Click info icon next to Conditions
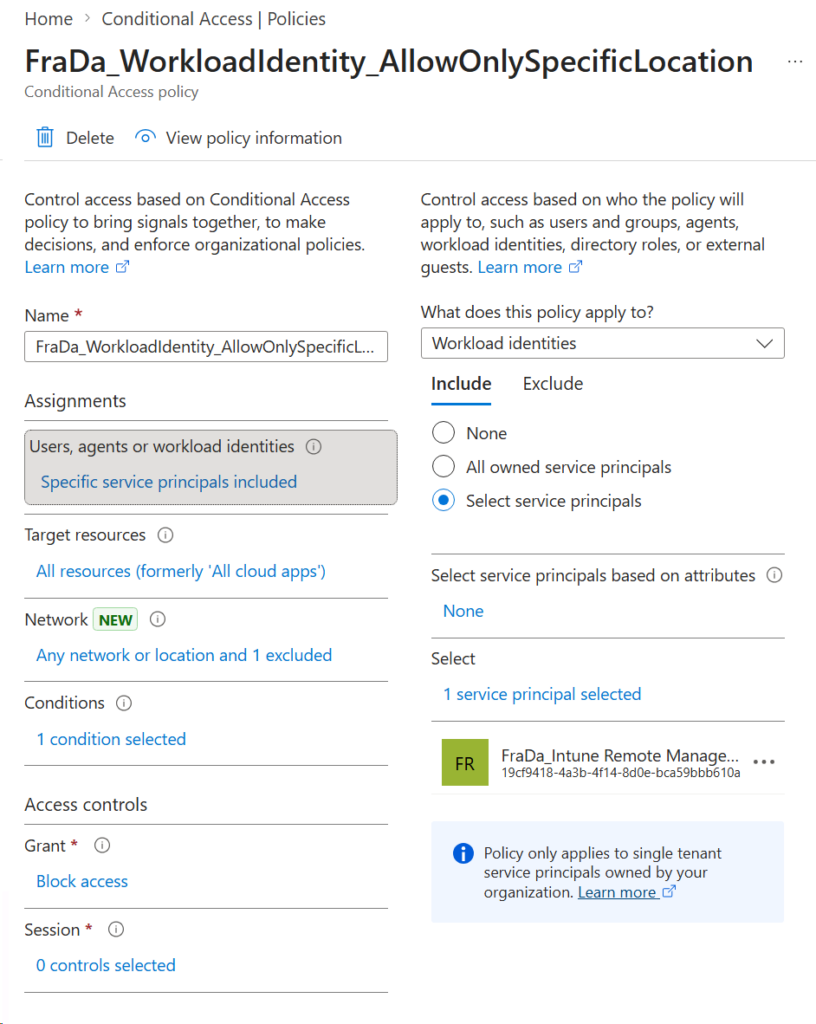The height and width of the screenshot is (1024, 816). [124, 703]
